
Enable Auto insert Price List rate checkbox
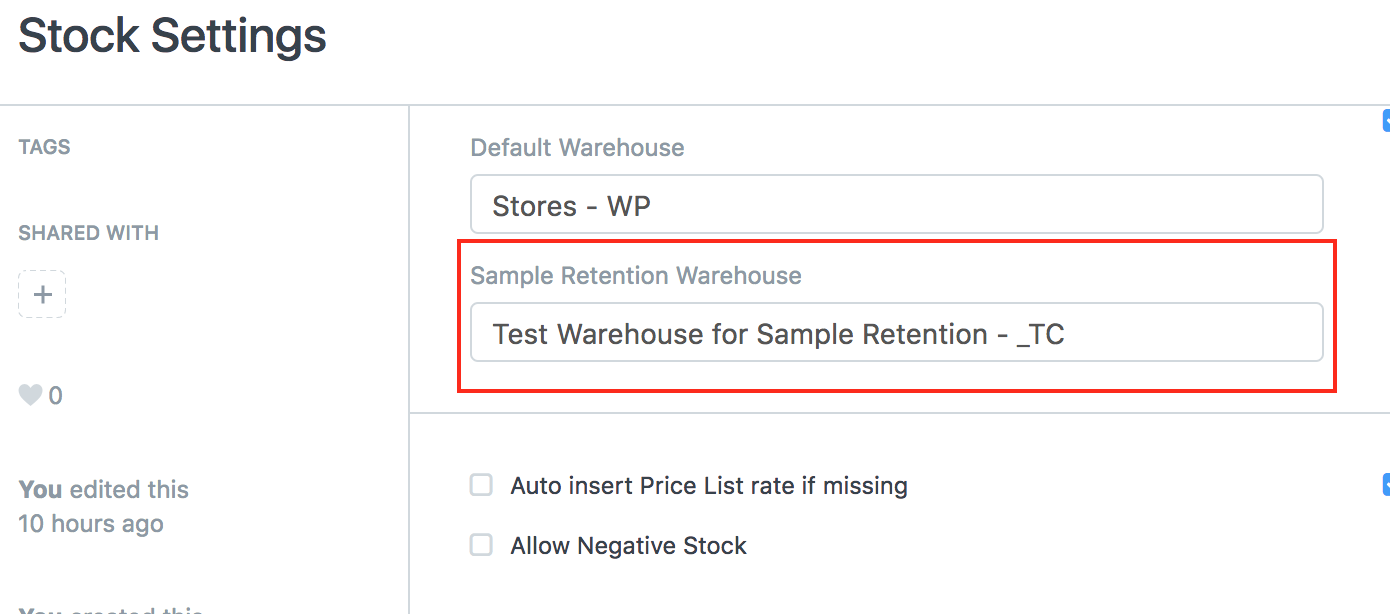(482, 486)
